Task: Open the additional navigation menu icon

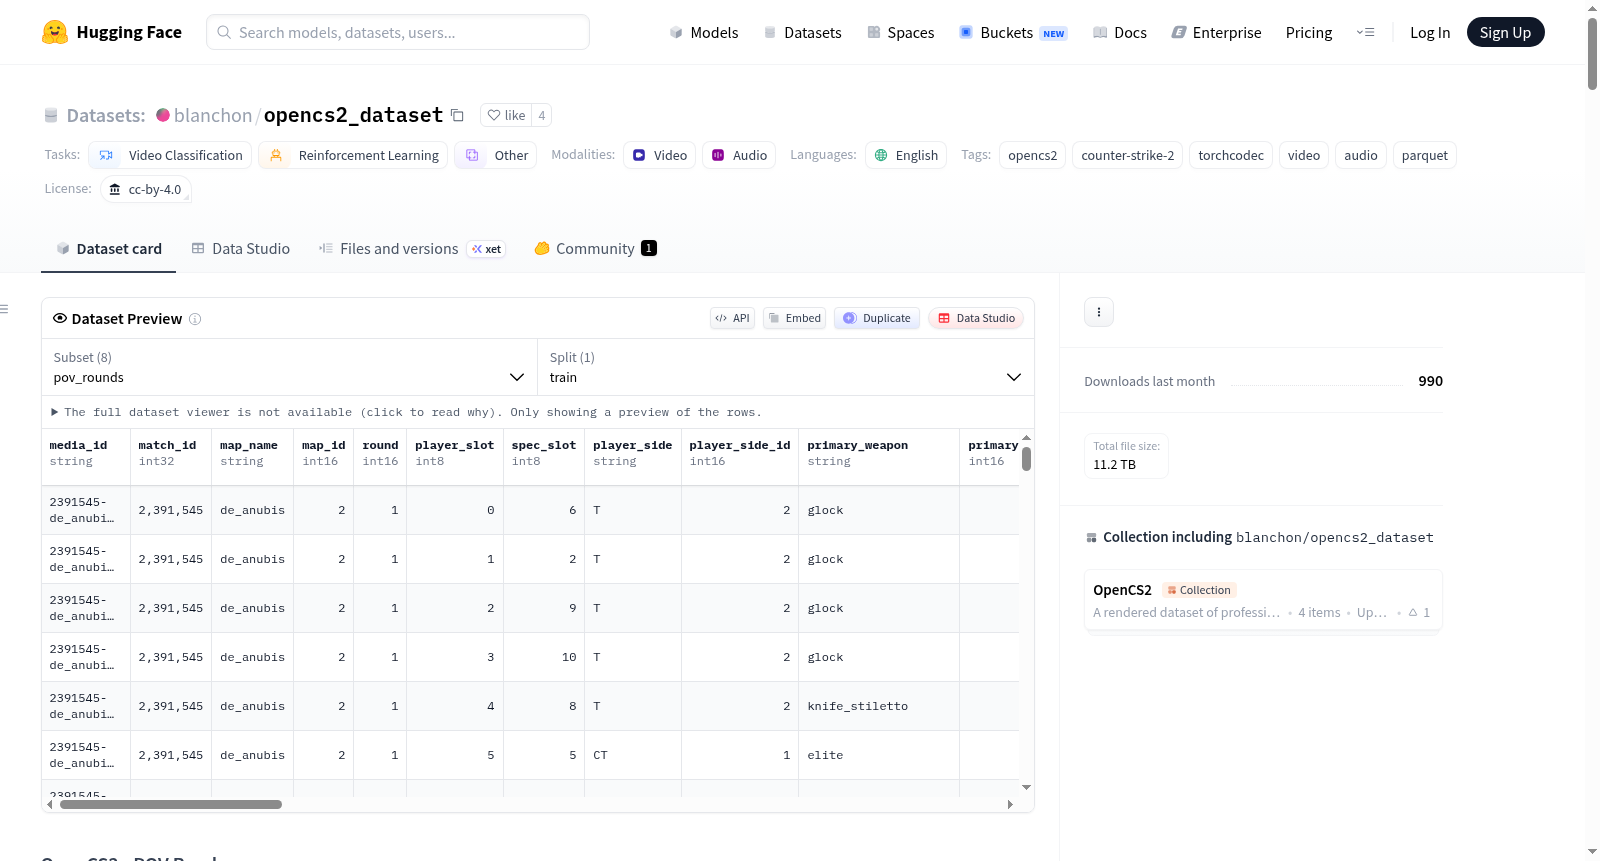Action: pyautogui.click(x=1365, y=32)
